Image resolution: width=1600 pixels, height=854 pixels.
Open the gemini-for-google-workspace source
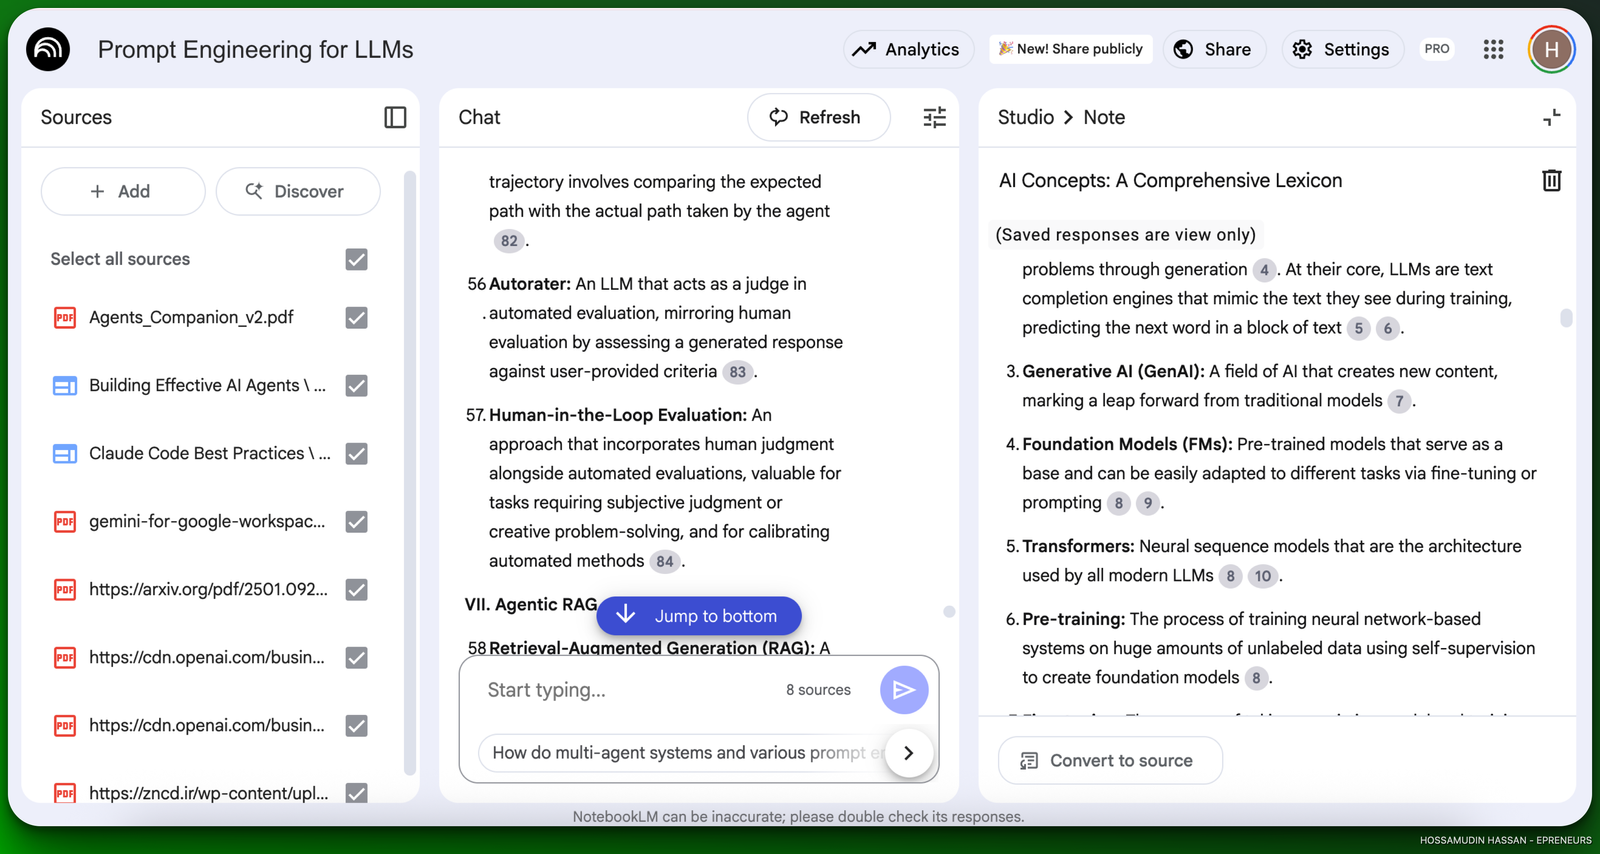point(207,521)
